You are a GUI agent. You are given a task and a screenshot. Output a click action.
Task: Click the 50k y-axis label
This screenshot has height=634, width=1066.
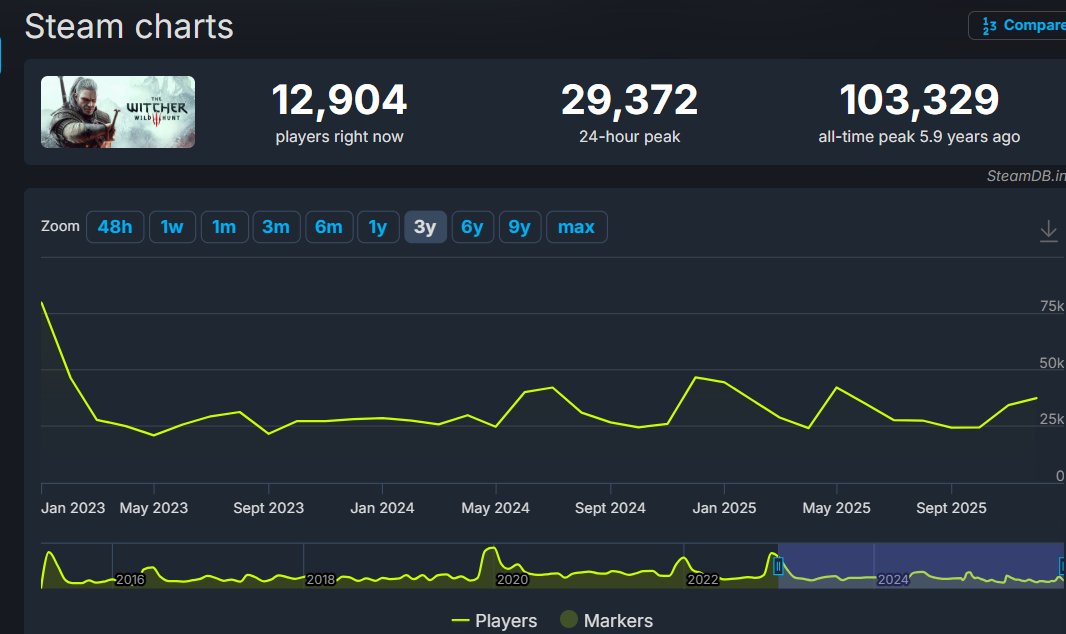pos(1052,363)
